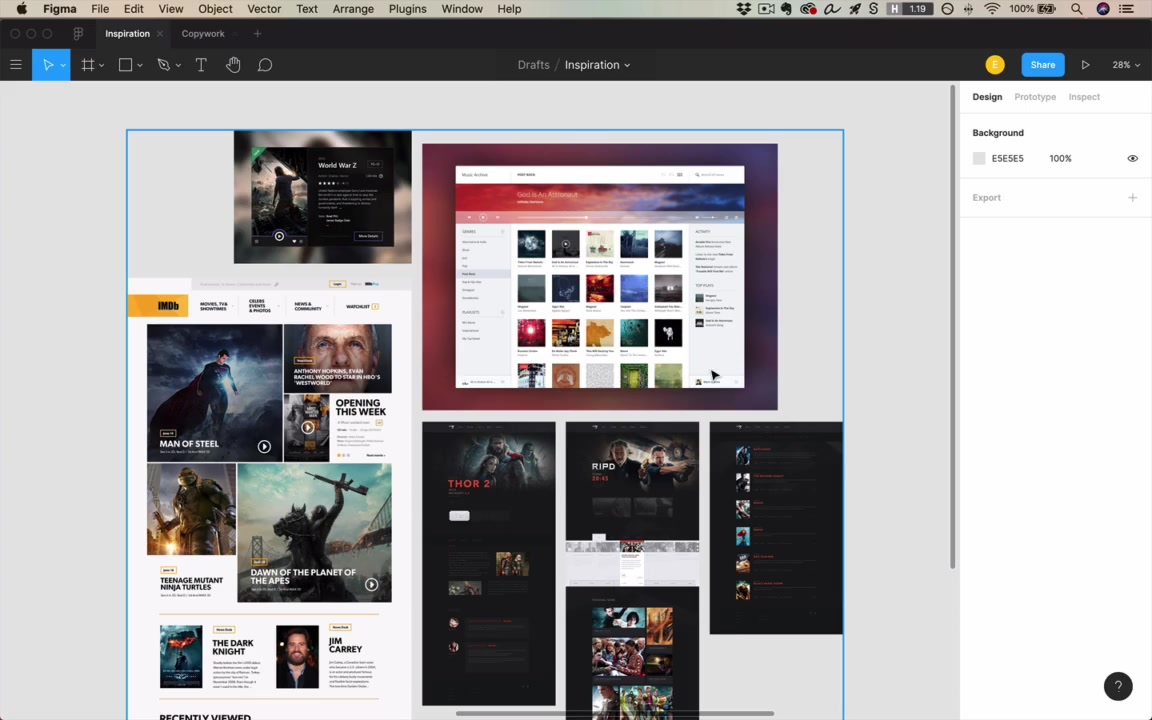
Task: Add an export setting with plus
Action: pyautogui.click(x=1132, y=198)
